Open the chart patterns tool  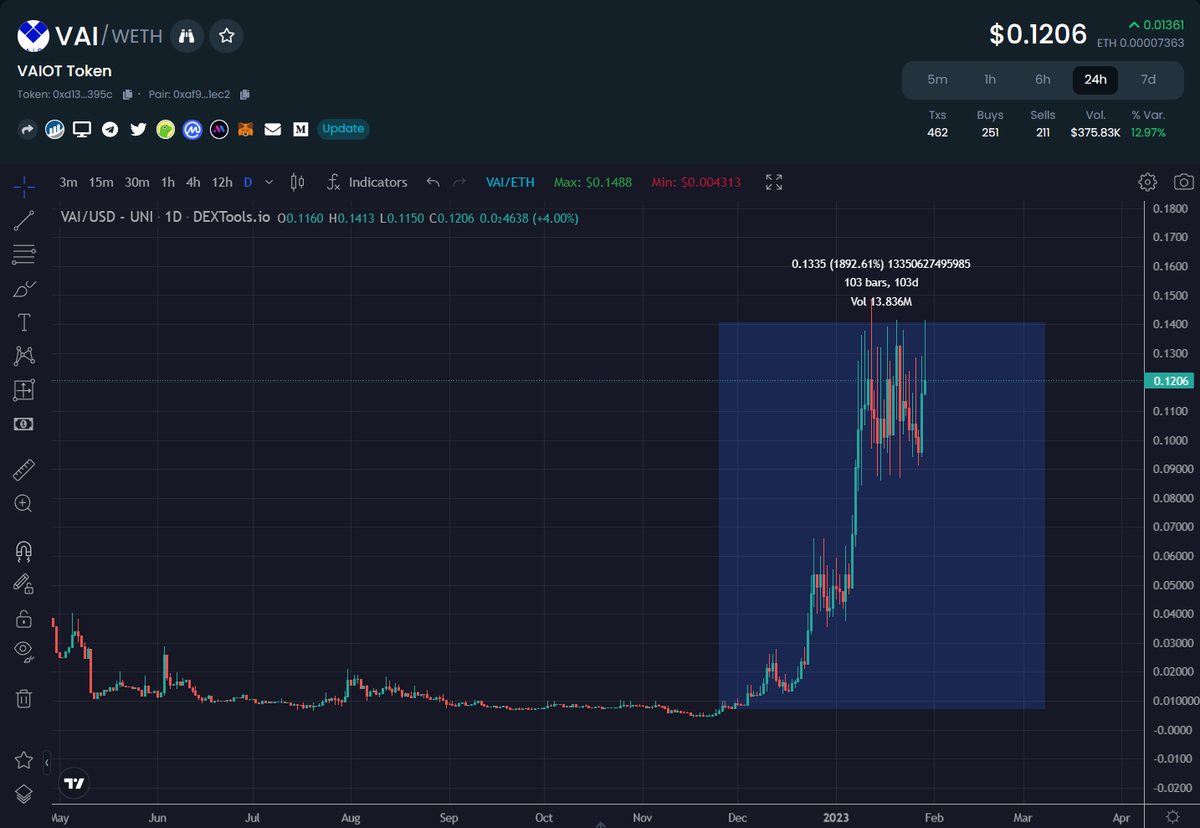click(24, 356)
